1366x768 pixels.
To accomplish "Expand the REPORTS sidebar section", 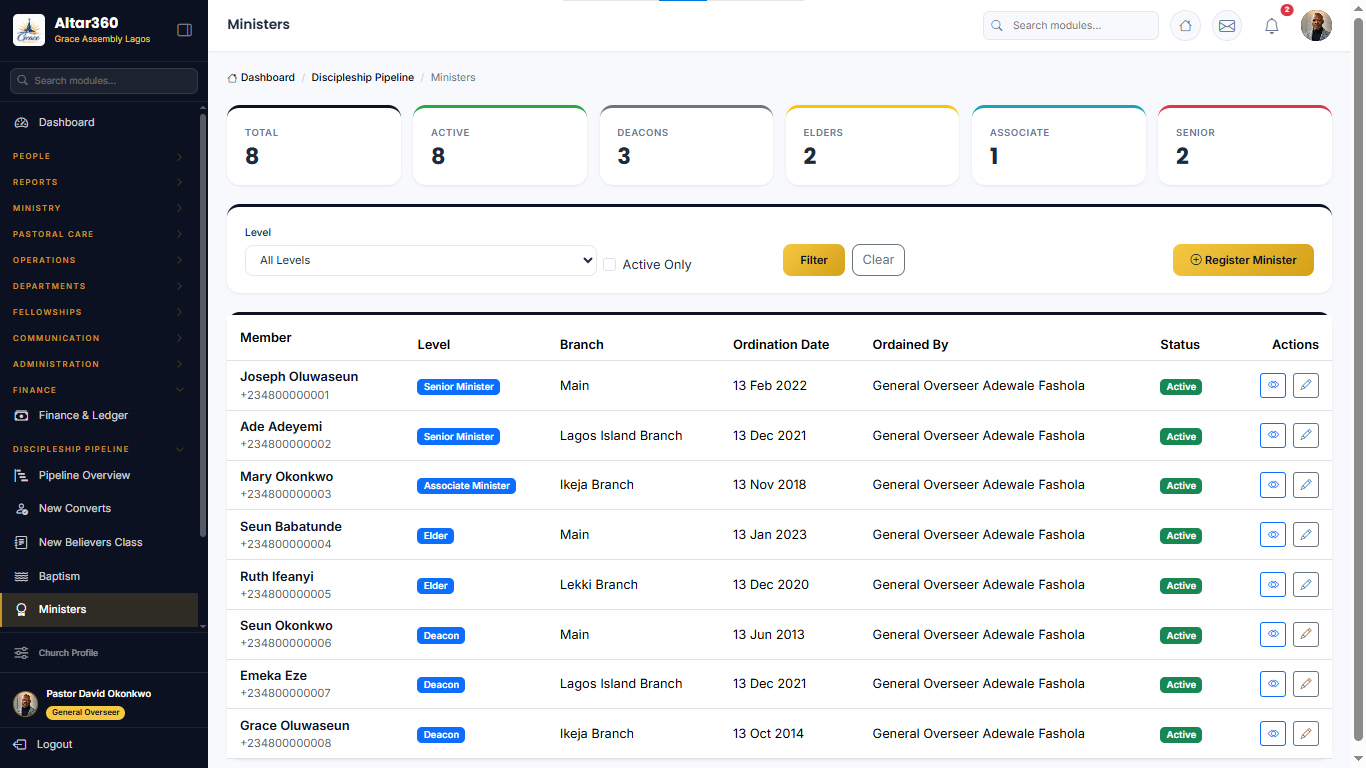I will pyautogui.click(x=98, y=182).
